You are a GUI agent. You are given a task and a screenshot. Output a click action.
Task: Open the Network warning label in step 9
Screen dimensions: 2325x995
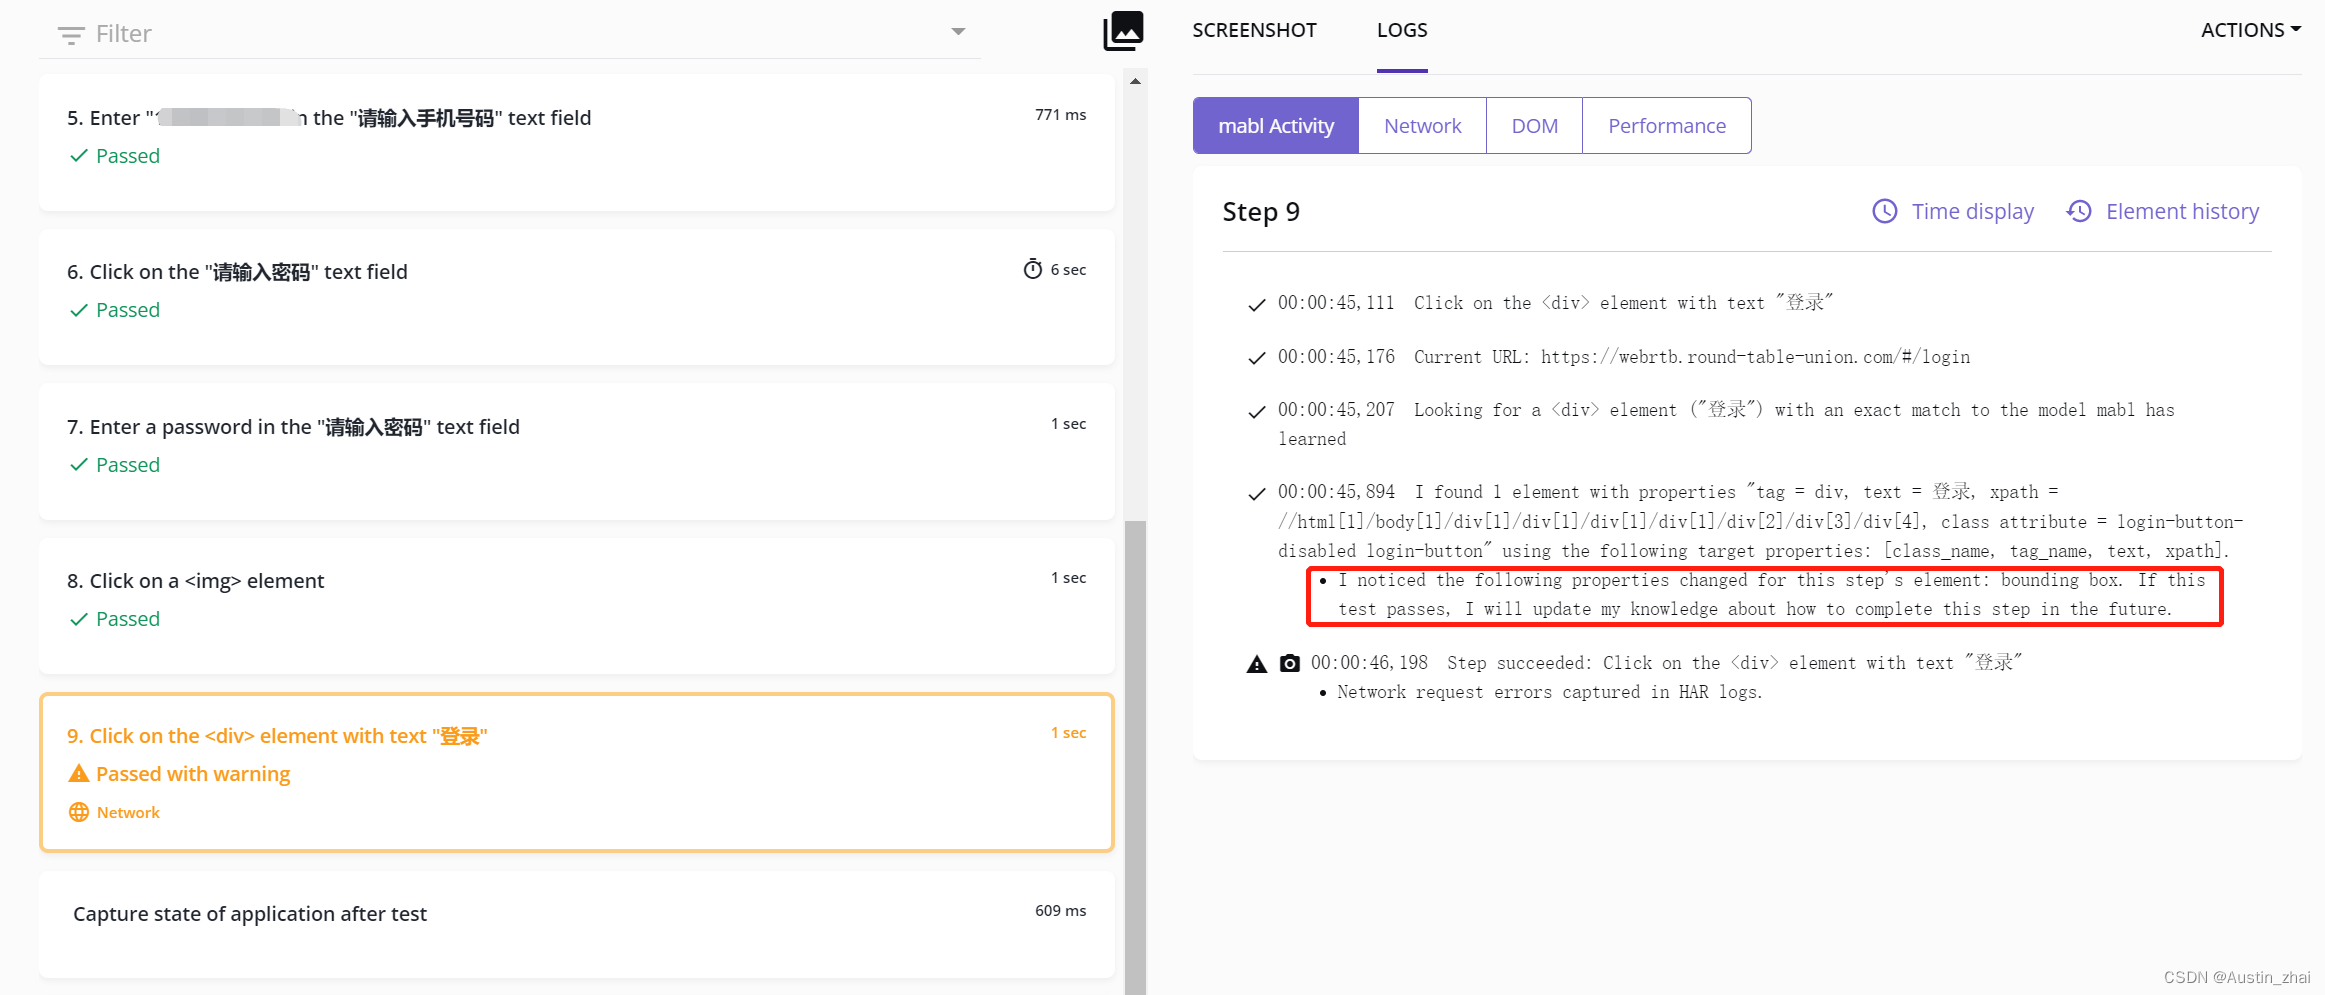(128, 812)
